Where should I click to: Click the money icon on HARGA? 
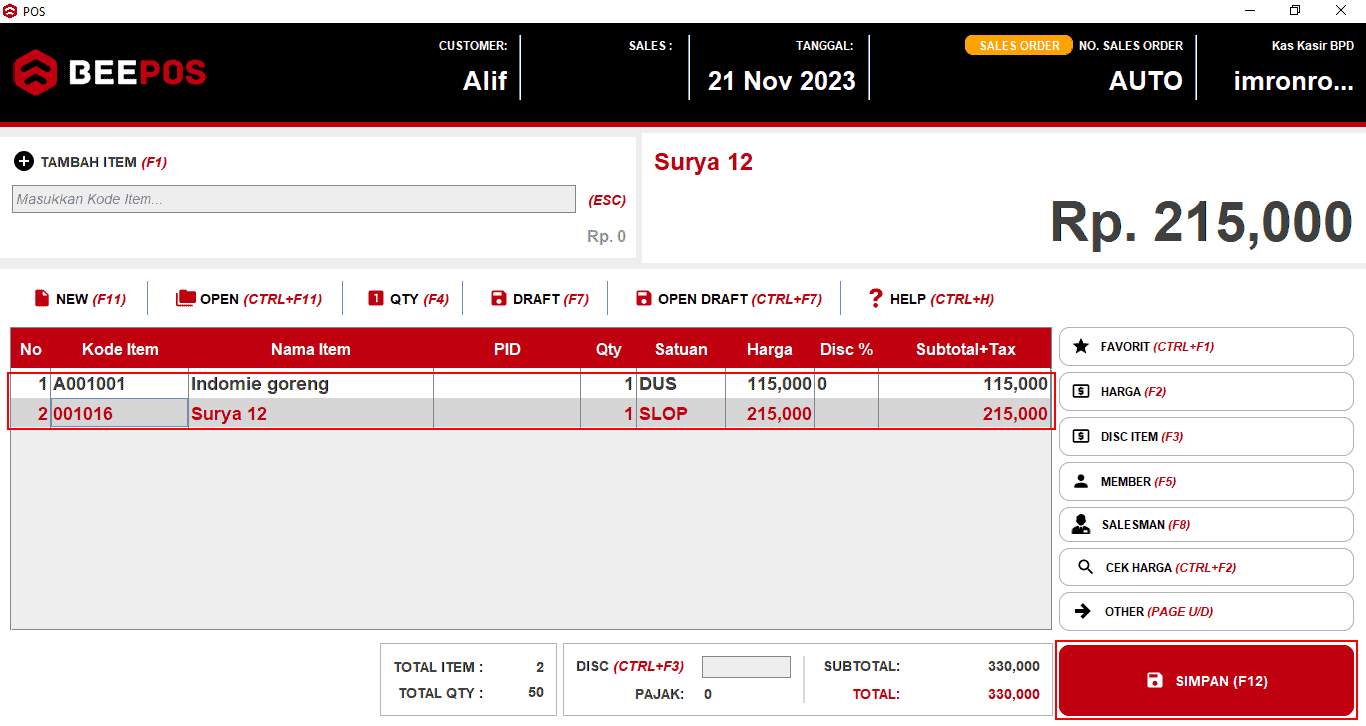[x=1081, y=391]
